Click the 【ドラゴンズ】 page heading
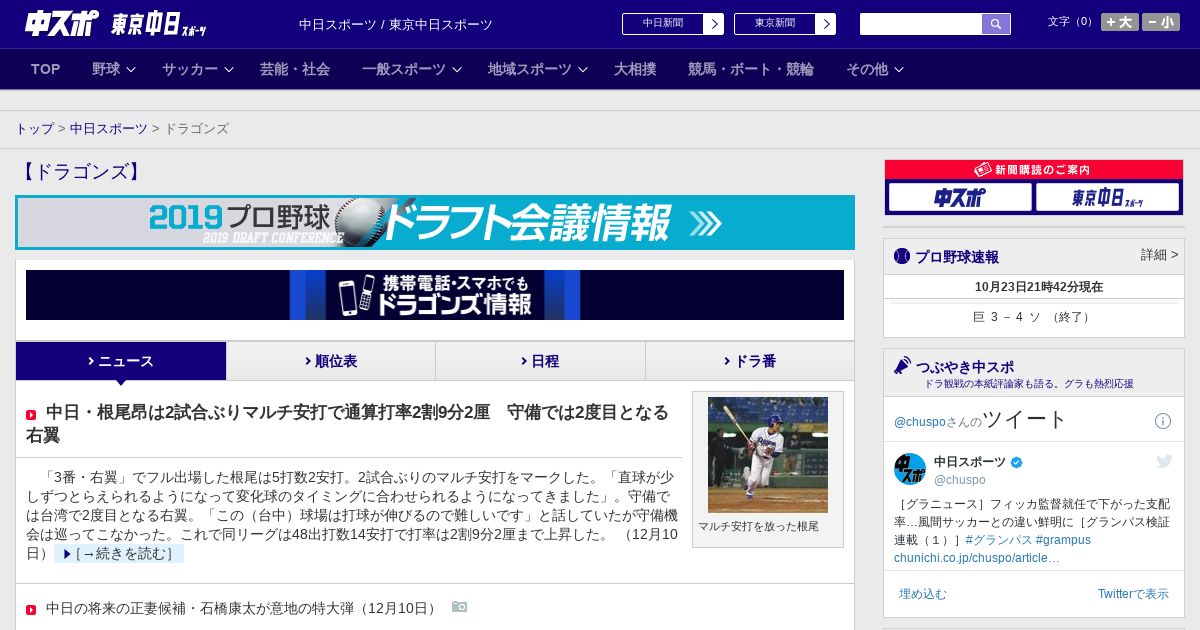Screen dimensions: 1200x630 (82, 172)
